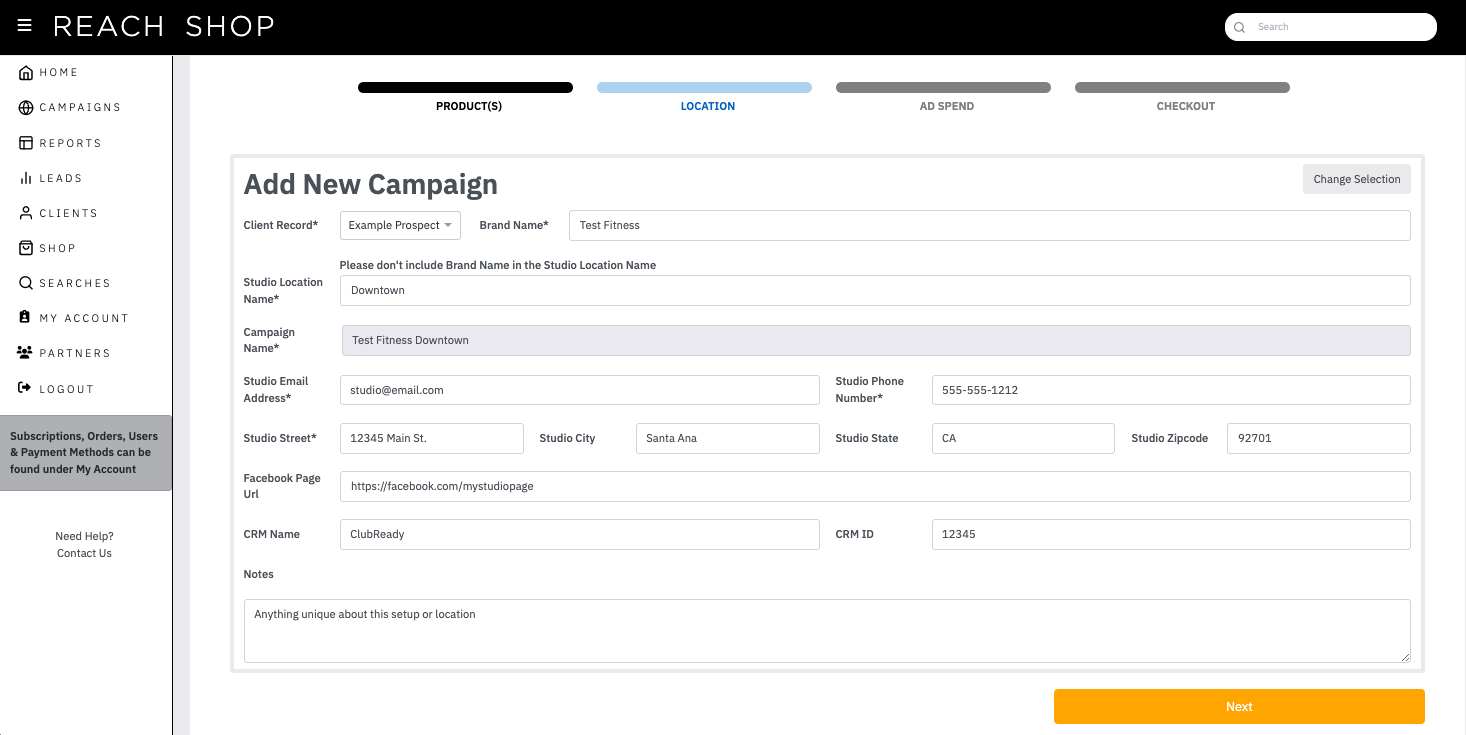Open the Contact Us link
This screenshot has width=1466, height=735.
[84, 553]
